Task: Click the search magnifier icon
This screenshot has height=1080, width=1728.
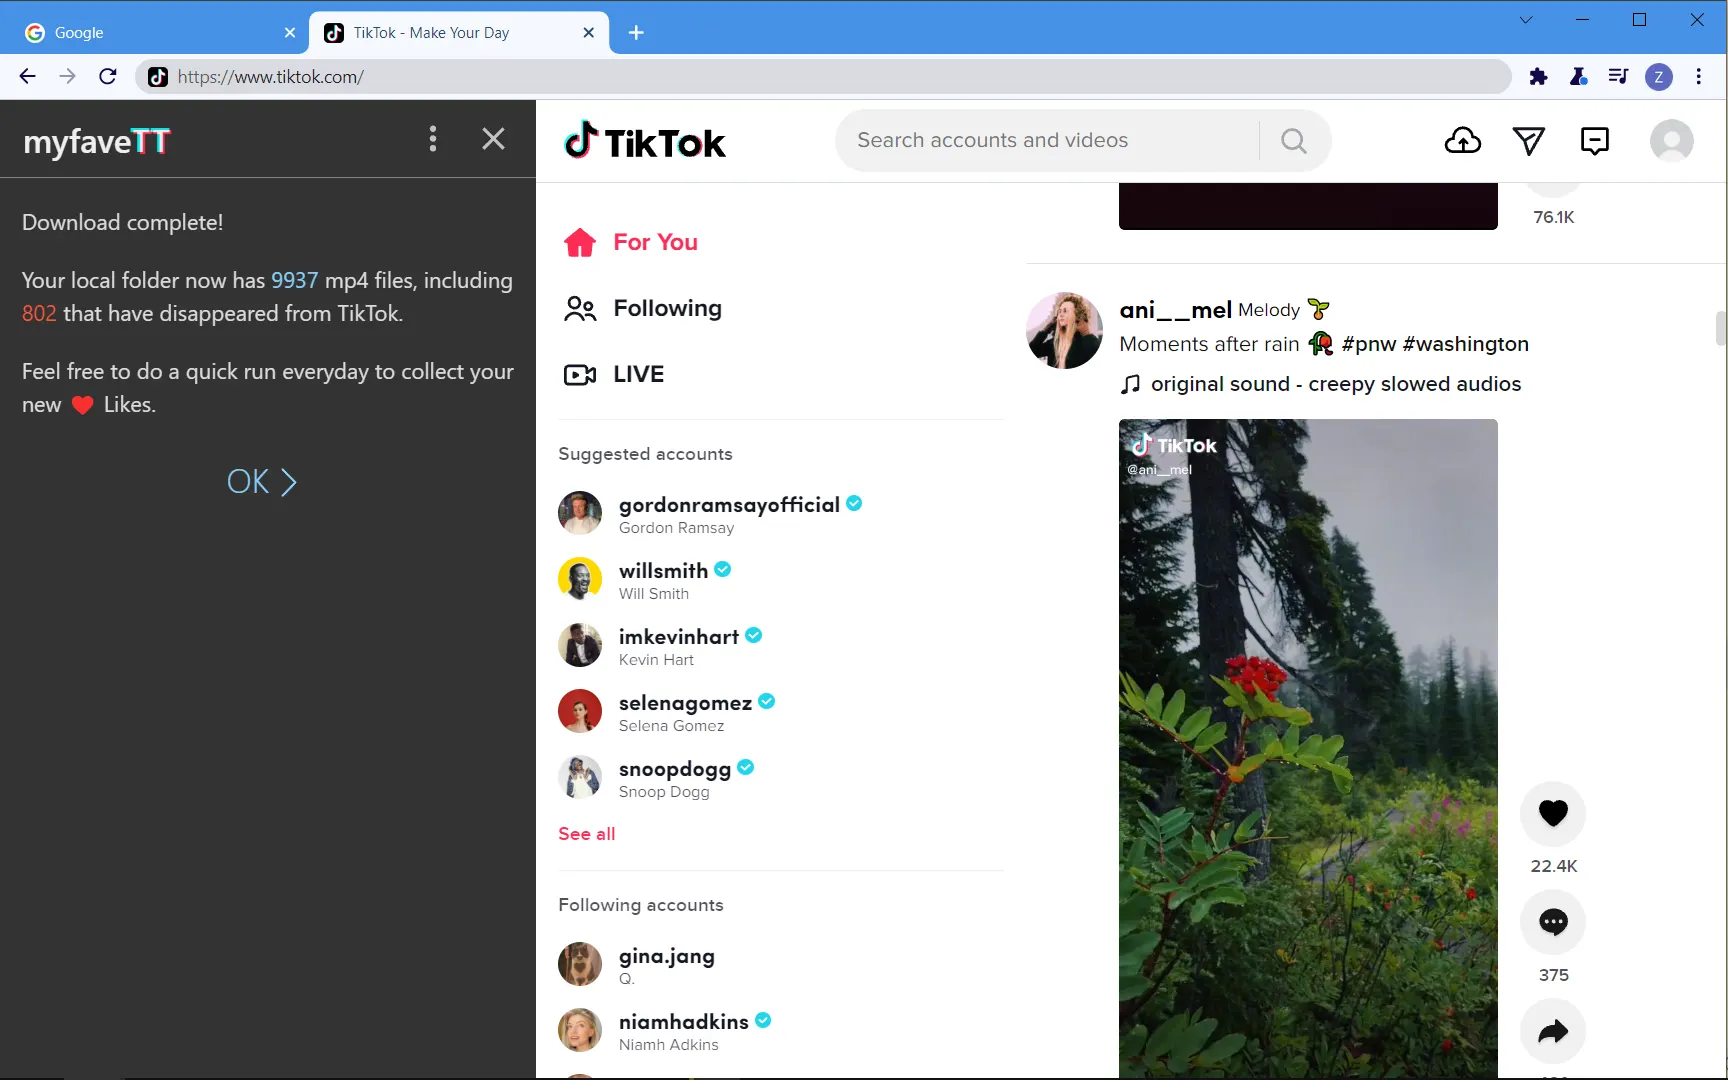Action: click(x=1293, y=140)
